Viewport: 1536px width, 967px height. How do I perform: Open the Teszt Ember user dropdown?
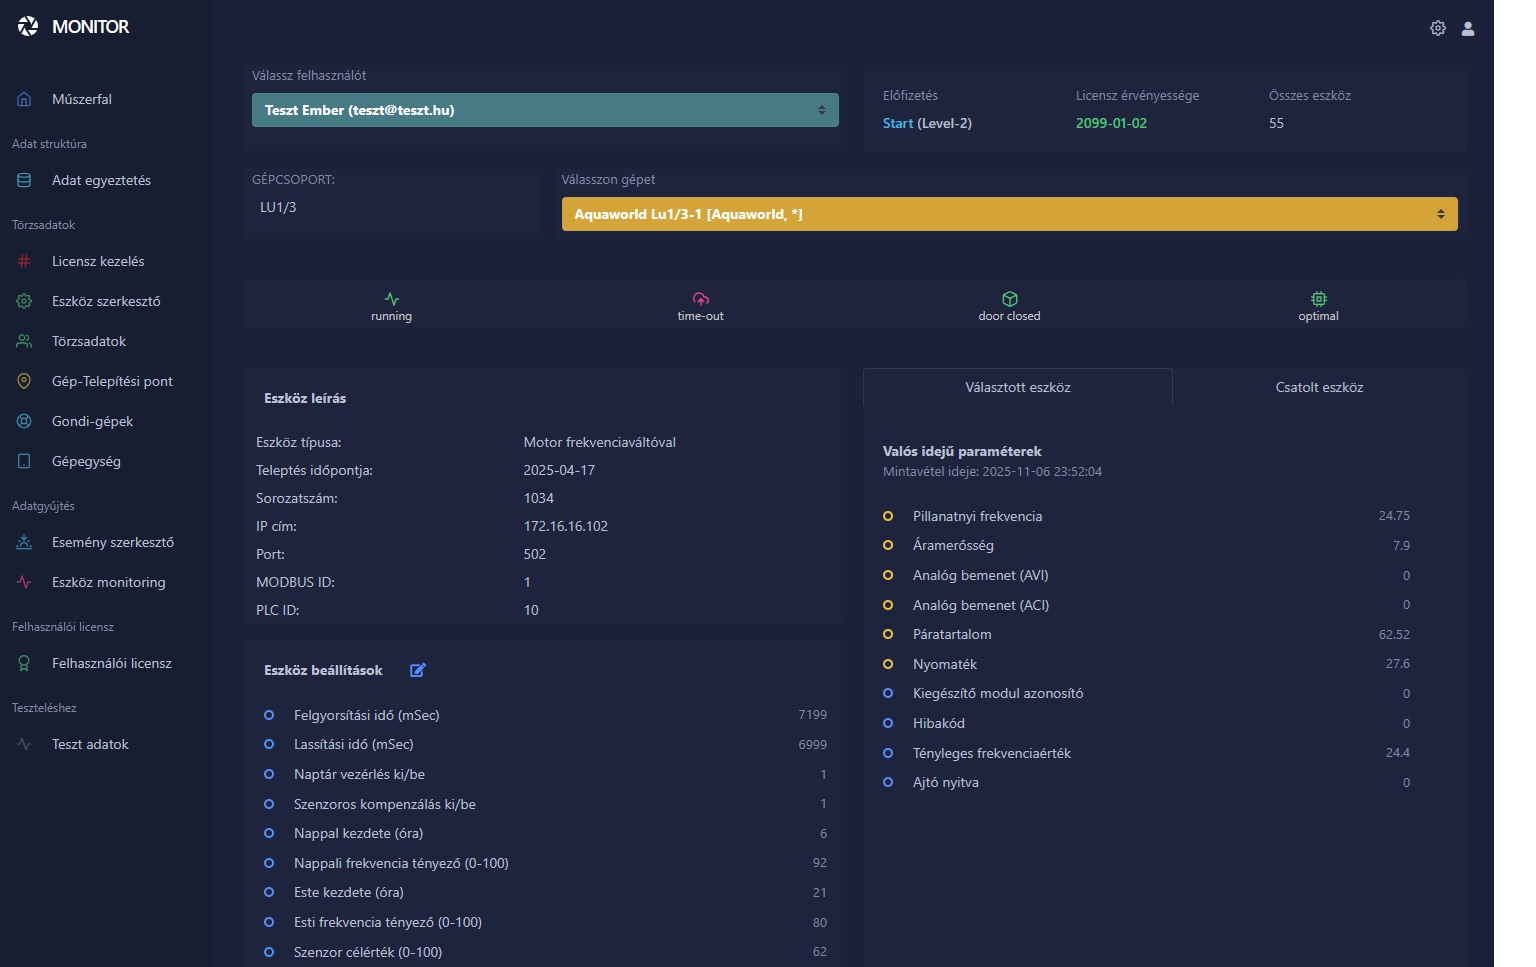pos(545,110)
